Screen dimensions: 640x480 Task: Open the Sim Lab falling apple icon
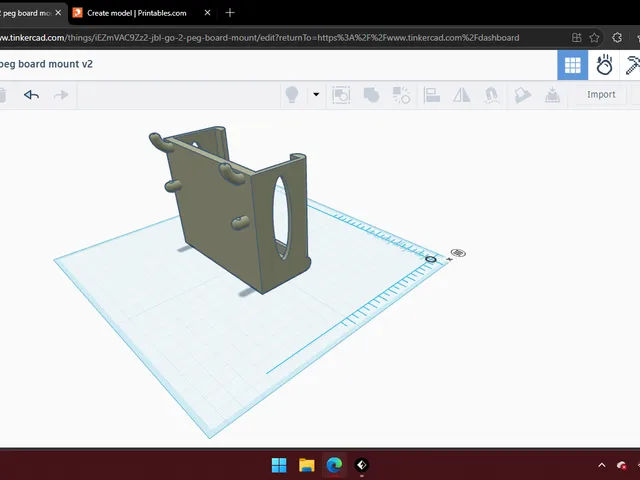[604, 65]
